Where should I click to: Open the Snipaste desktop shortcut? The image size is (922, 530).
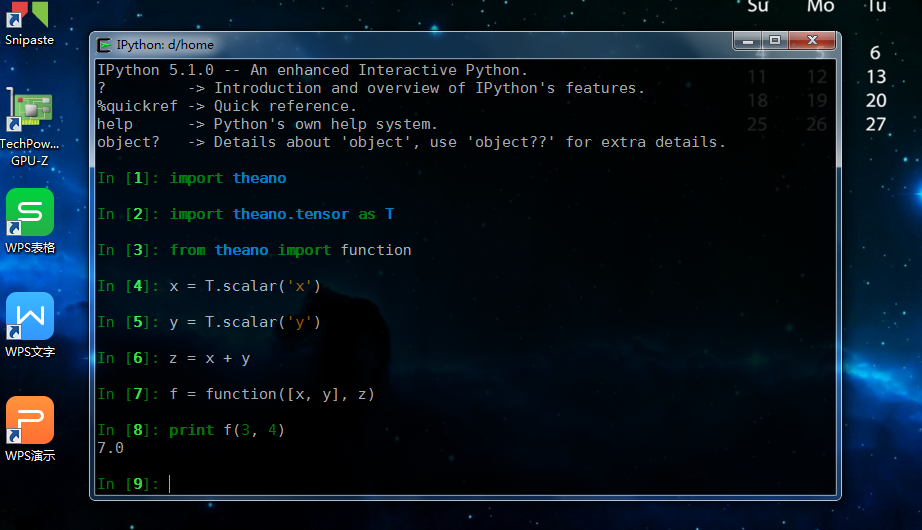click(29, 24)
